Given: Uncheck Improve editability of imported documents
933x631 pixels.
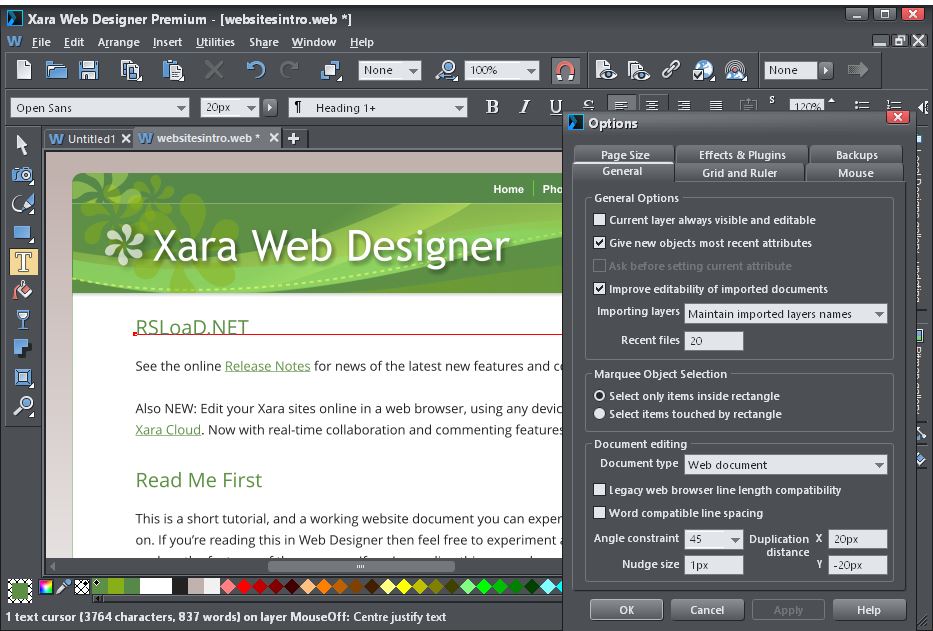Looking at the screenshot, I should point(599,289).
